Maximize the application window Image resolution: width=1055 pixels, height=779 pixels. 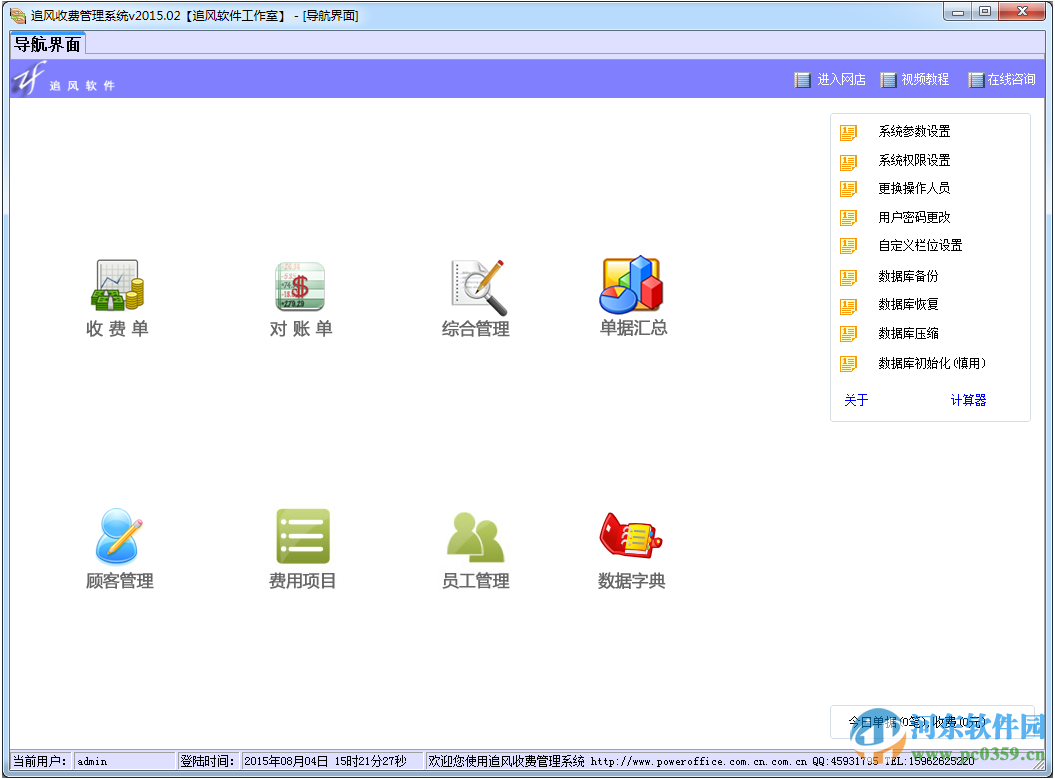pos(985,11)
